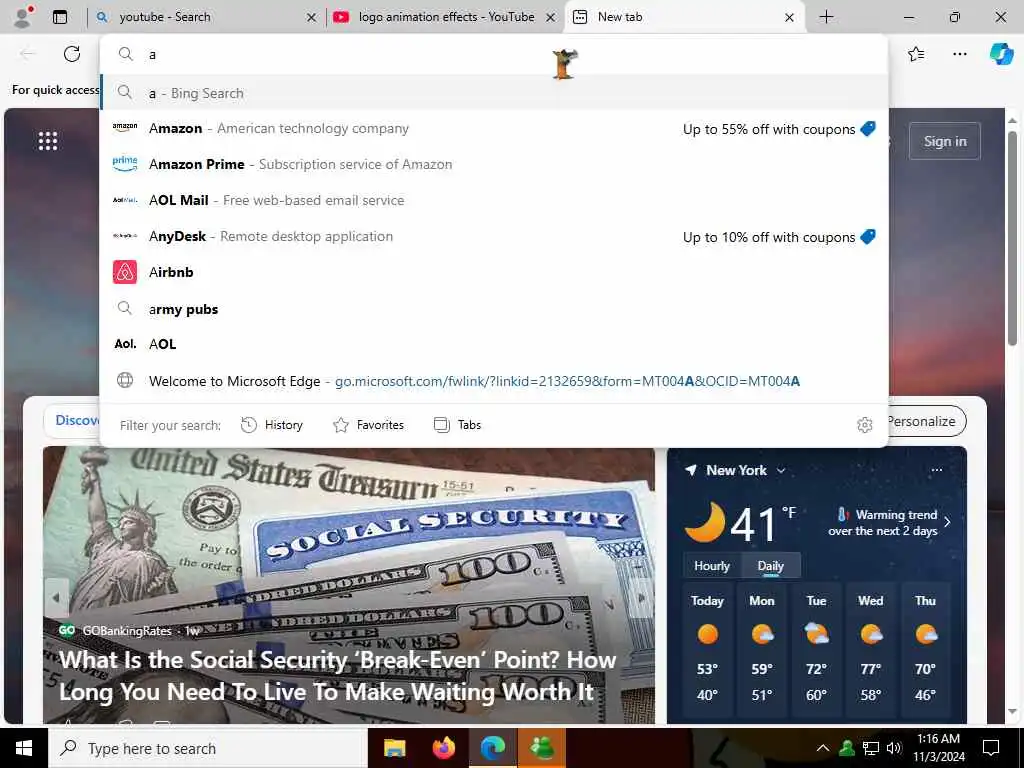Click the GOBankingRates source label
Viewport: 1024px width, 768px height.
tap(127, 631)
